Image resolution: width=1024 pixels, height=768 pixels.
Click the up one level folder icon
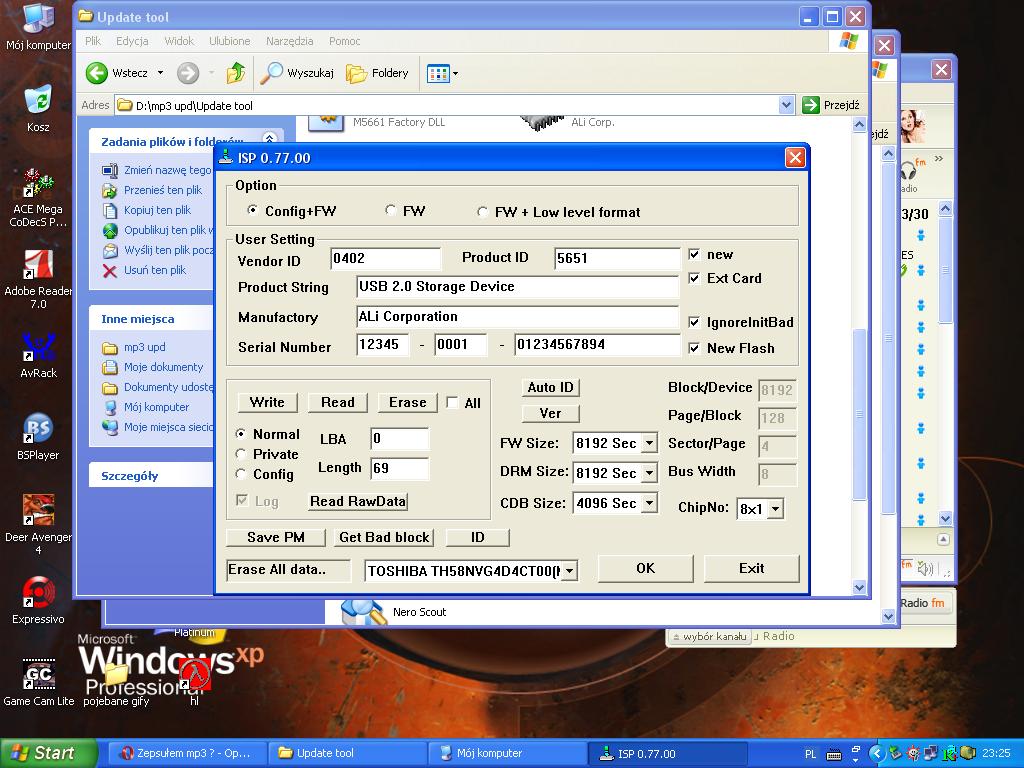point(236,73)
